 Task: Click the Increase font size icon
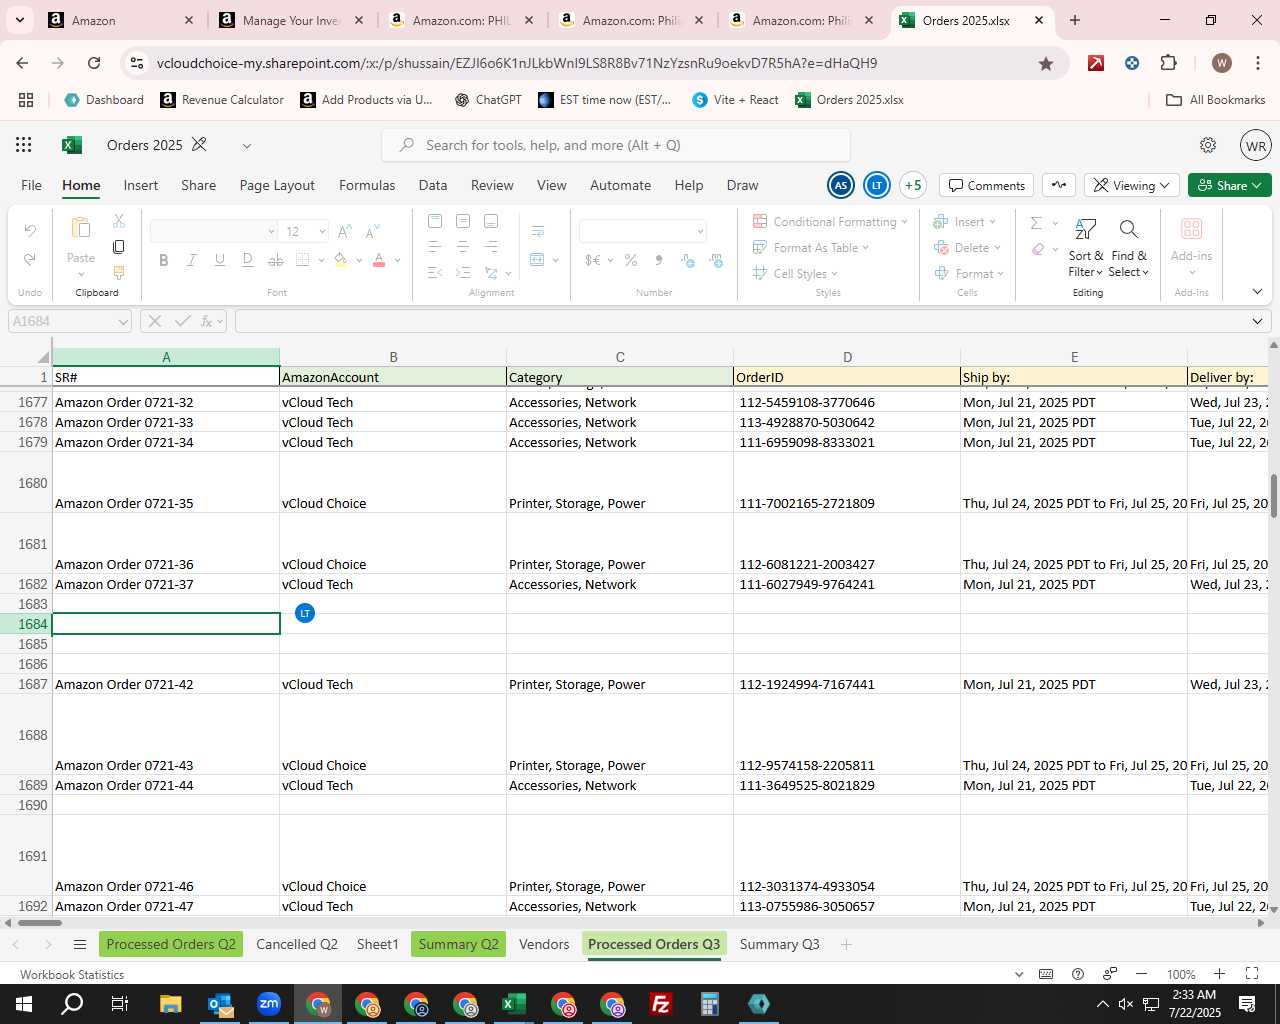tap(344, 232)
